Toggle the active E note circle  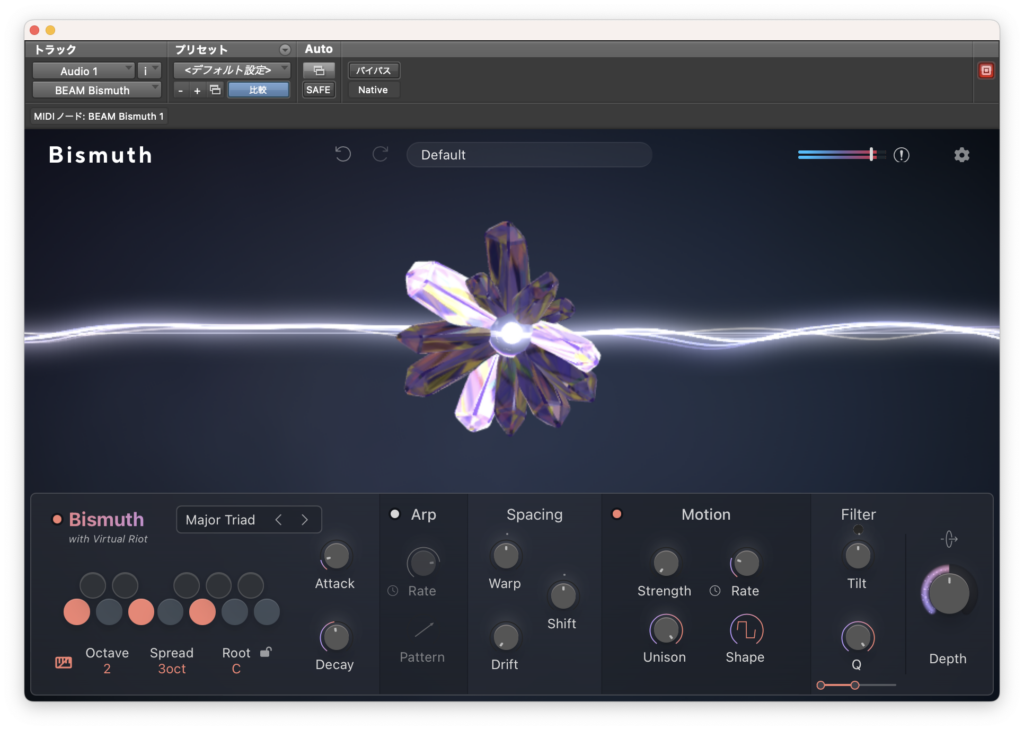click(x=140, y=612)
